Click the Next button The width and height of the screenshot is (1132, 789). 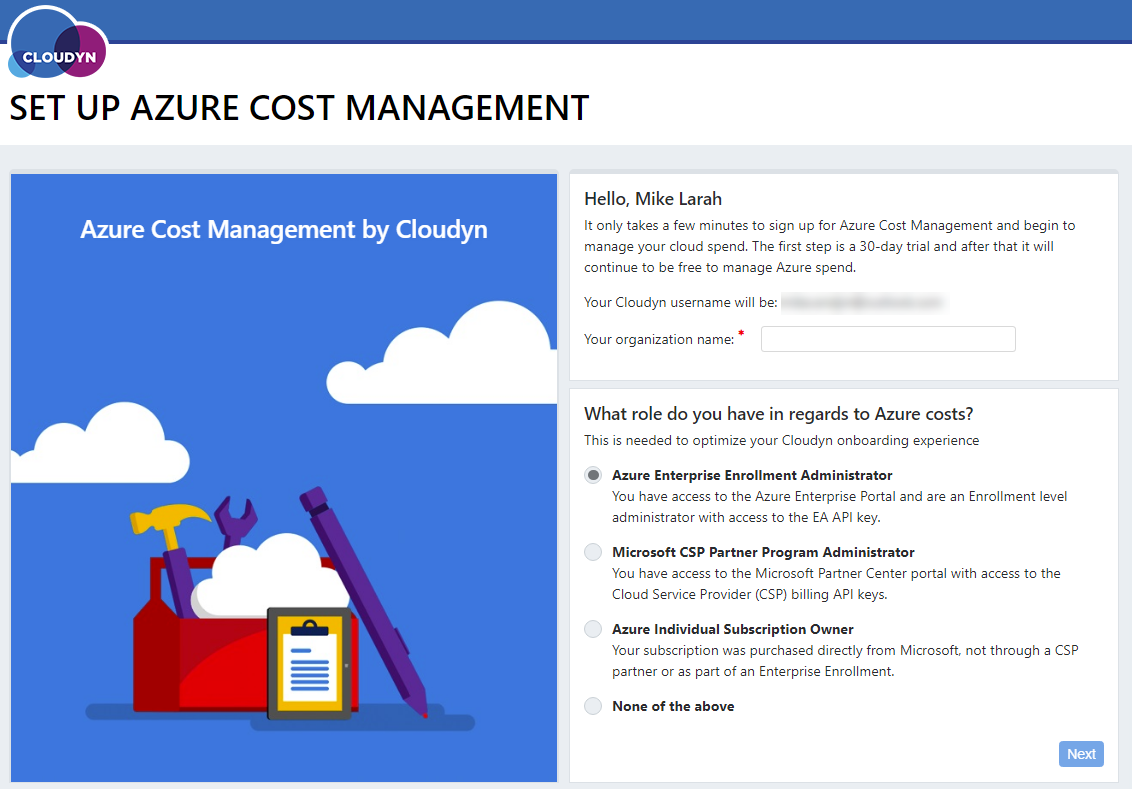[1081, 754]
